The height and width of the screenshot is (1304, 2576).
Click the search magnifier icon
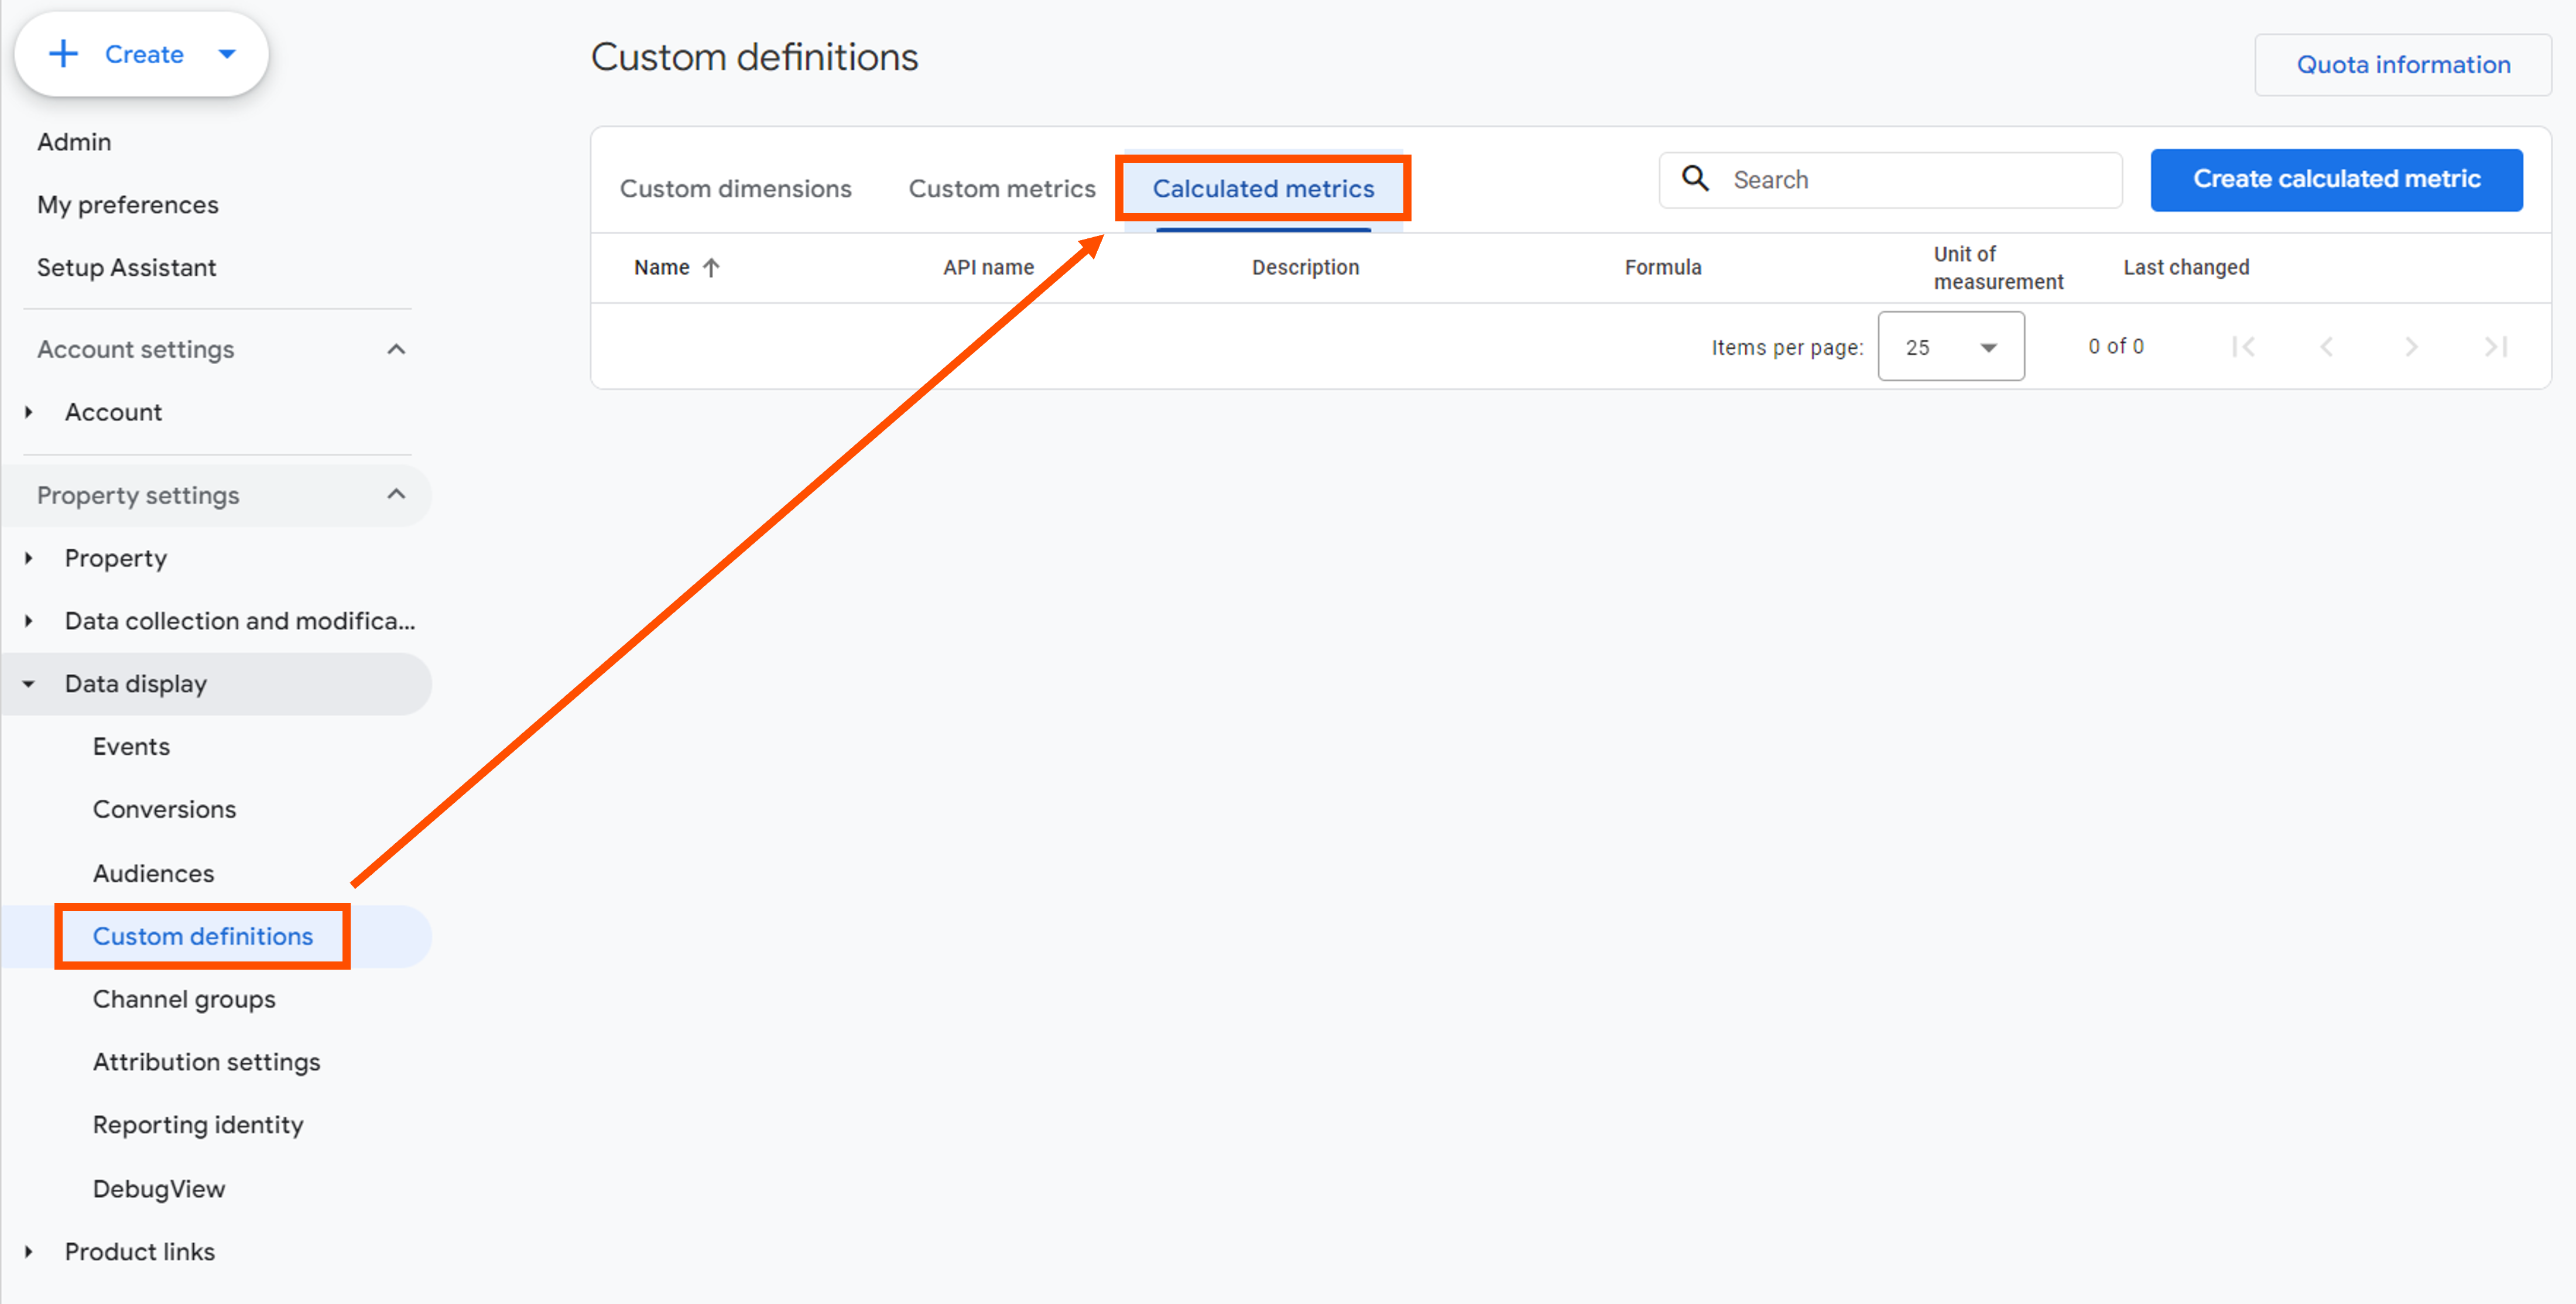[1695, 179]
